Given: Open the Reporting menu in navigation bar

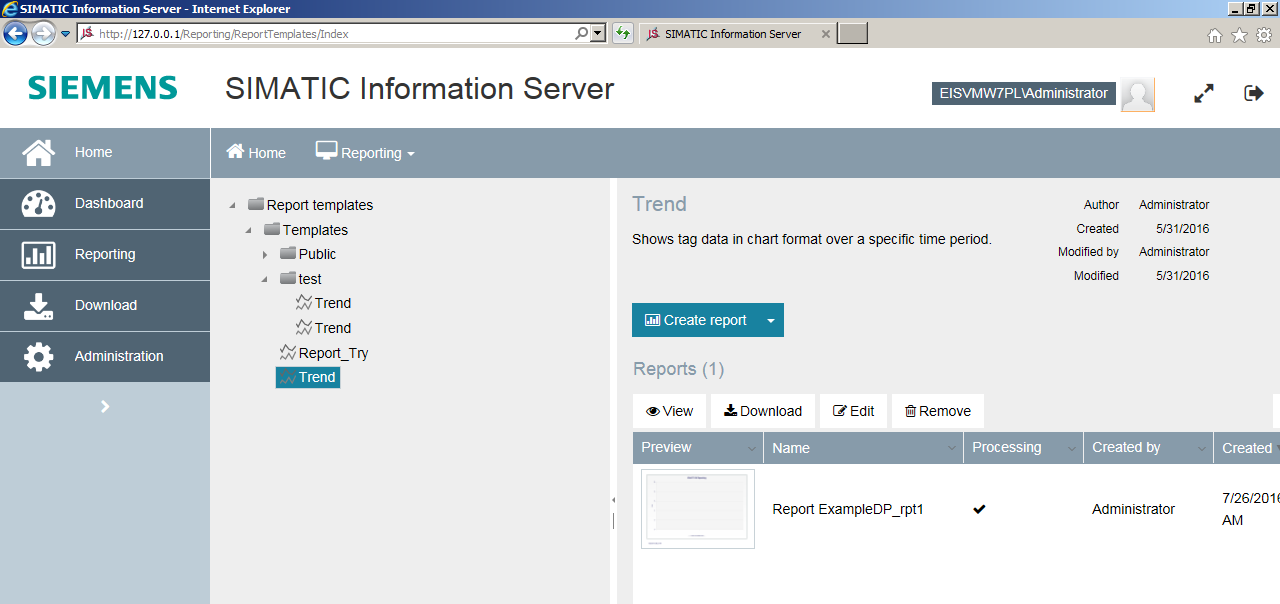Looking at the screenshot, I should (366, 153).
